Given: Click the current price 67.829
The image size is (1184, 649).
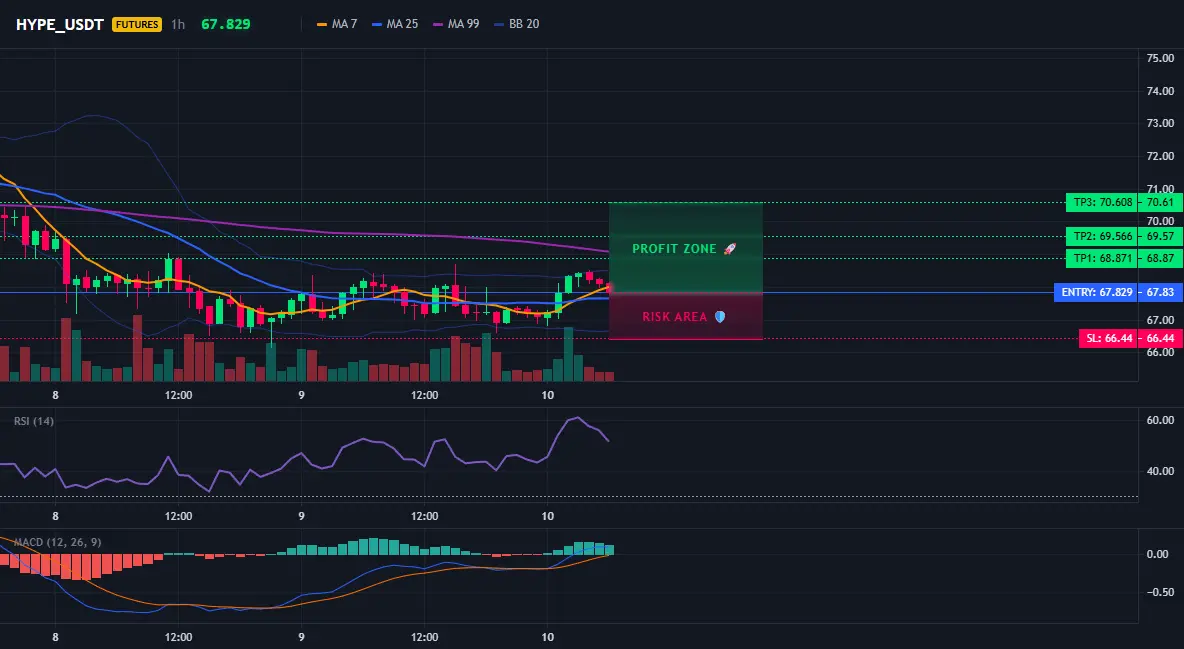Looking at the screenshot, I should (x=226, y=24).
